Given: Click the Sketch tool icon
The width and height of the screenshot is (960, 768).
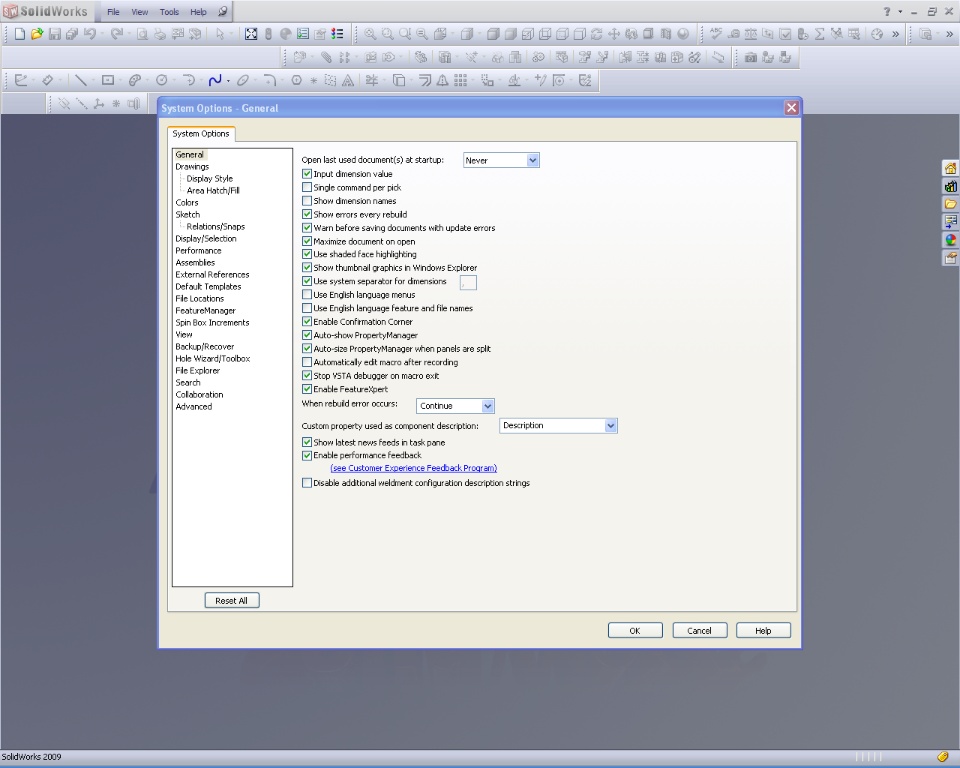Looking at the screenshot, I should 20,80.
